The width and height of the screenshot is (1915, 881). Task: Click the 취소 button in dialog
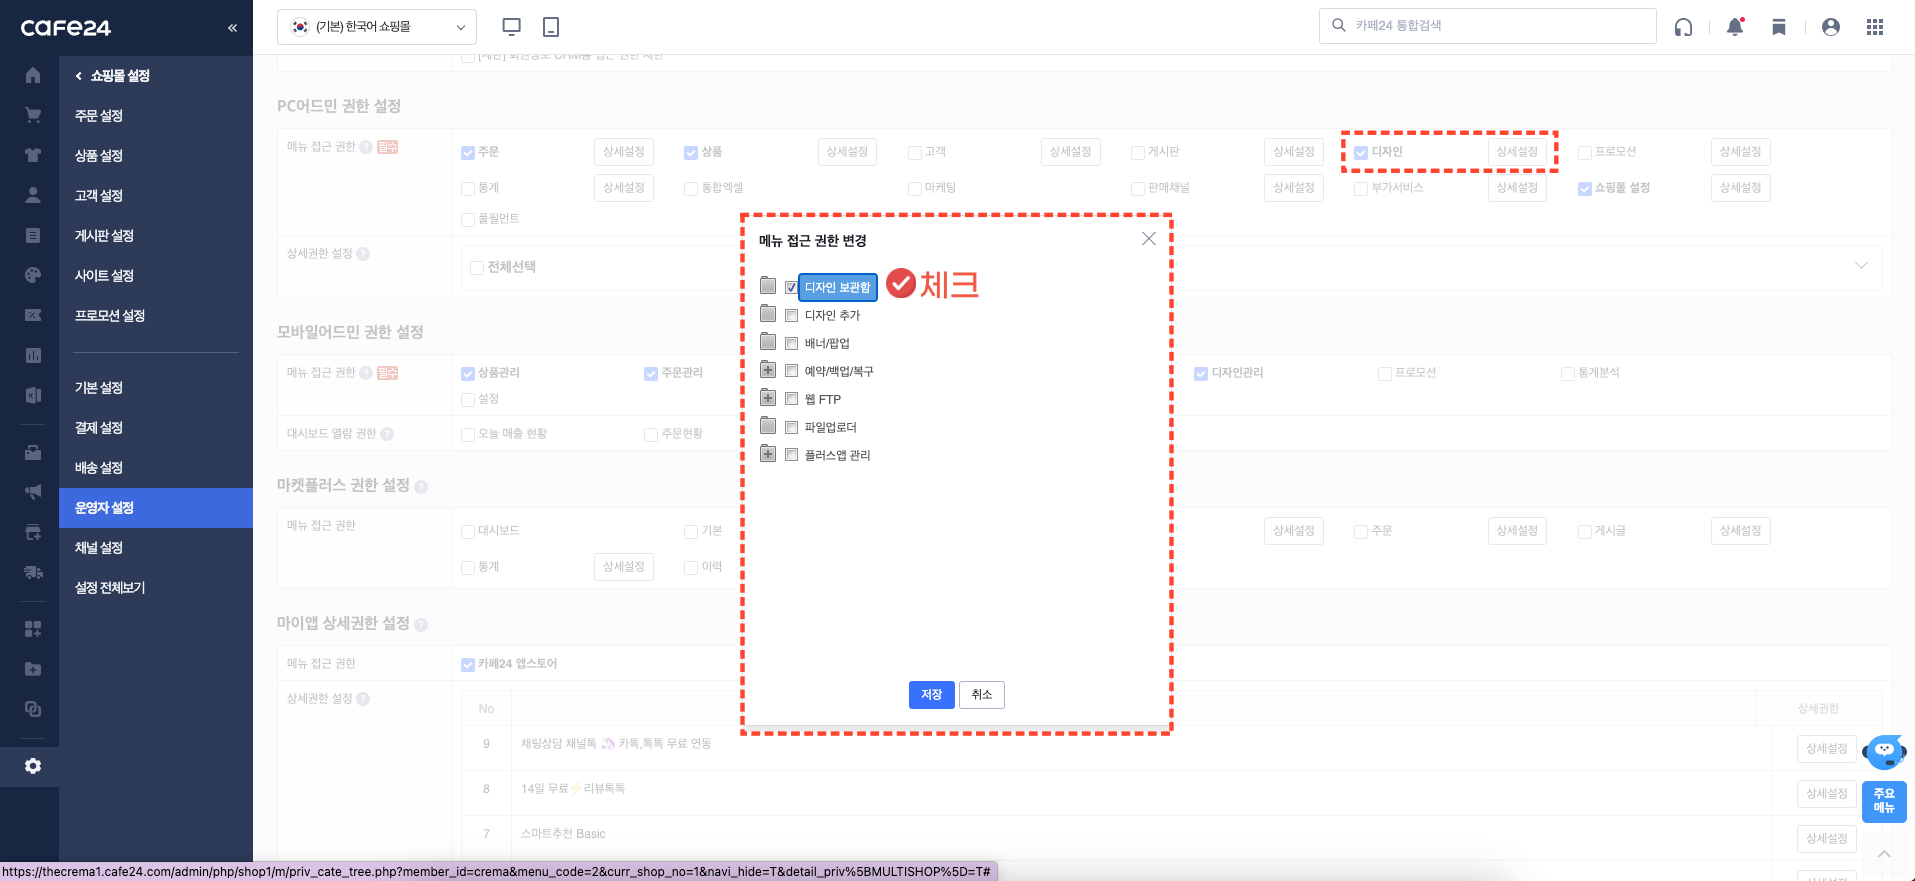[x=982, y=695]
